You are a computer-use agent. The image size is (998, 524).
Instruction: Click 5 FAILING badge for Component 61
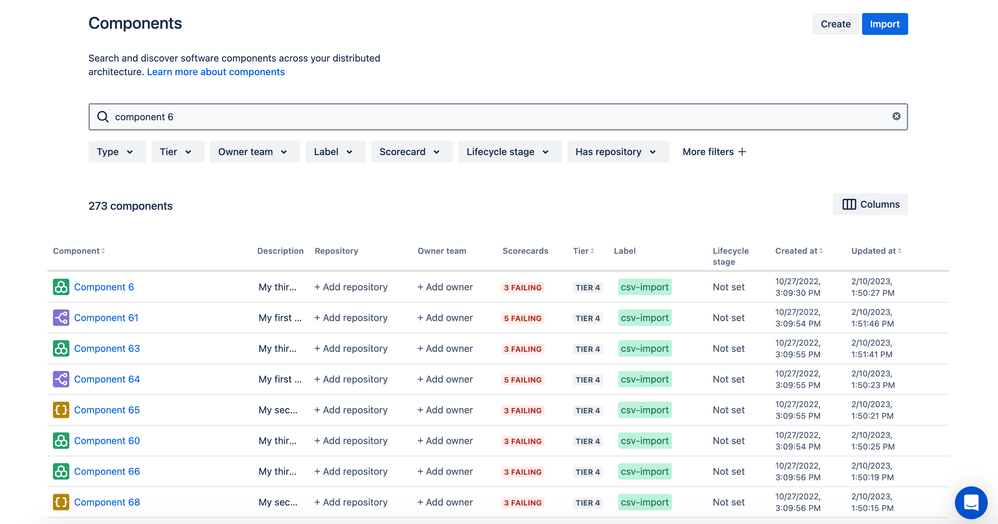(523, 318)
